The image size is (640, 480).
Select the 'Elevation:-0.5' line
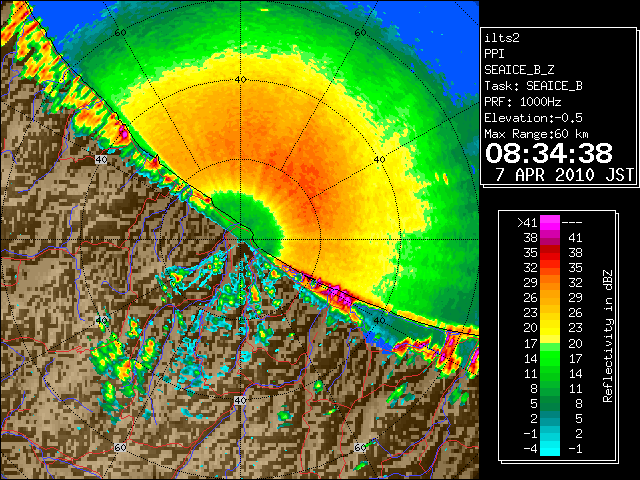coord(533,118)
